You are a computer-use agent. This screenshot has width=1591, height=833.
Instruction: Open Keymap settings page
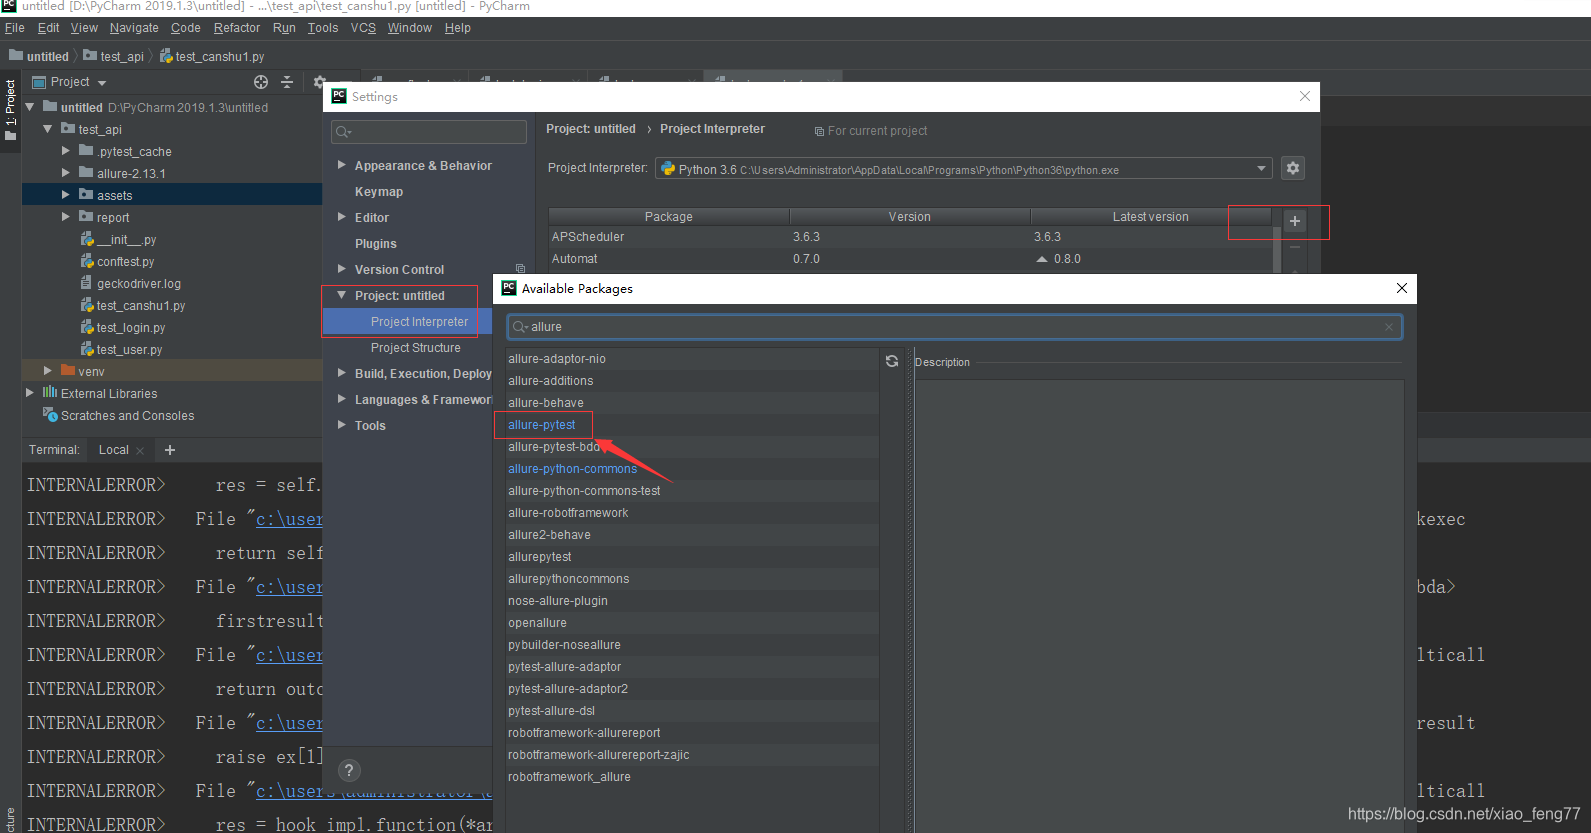[x=379, y=192]
